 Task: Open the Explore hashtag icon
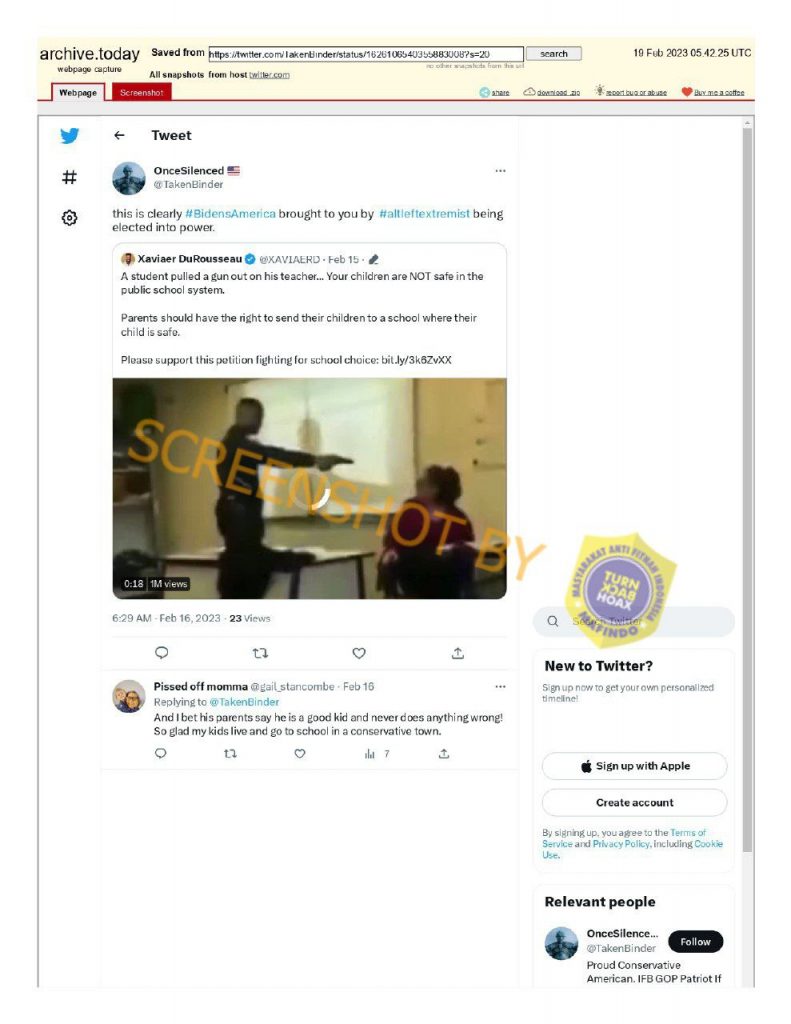(x=69, y=177)
